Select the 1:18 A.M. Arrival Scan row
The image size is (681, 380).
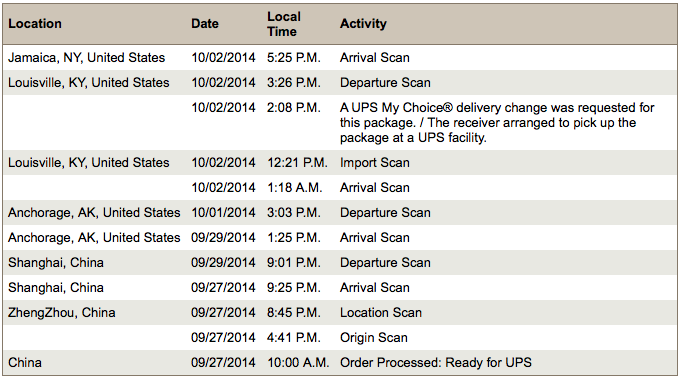340,188
